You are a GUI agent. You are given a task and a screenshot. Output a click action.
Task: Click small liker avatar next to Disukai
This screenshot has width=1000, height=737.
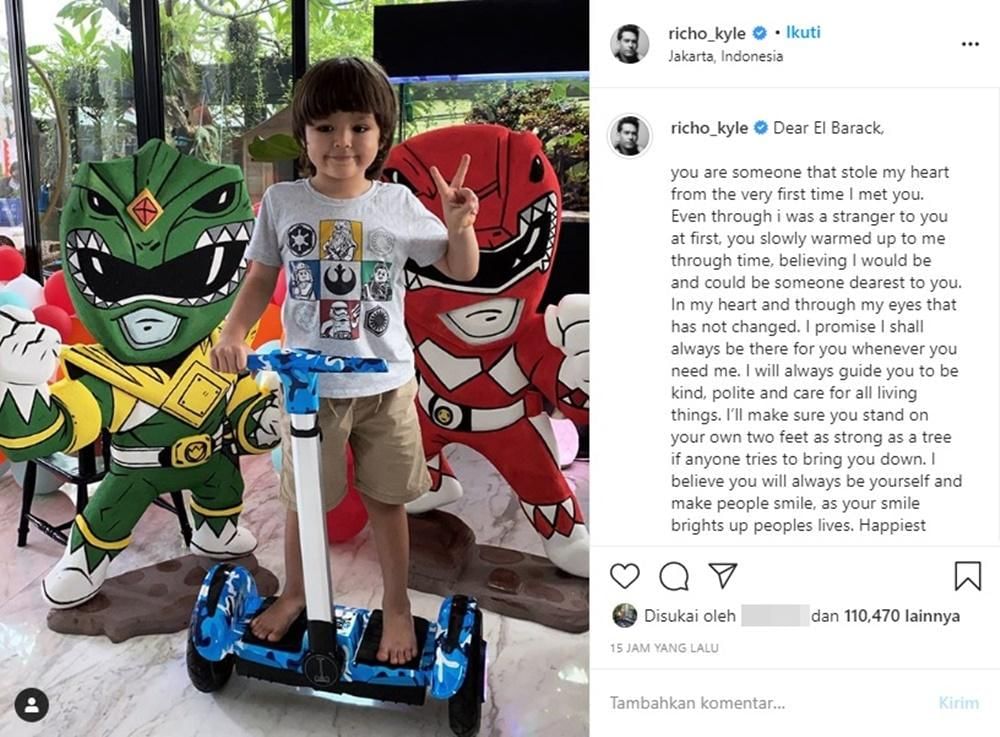(x=624, y=616)
